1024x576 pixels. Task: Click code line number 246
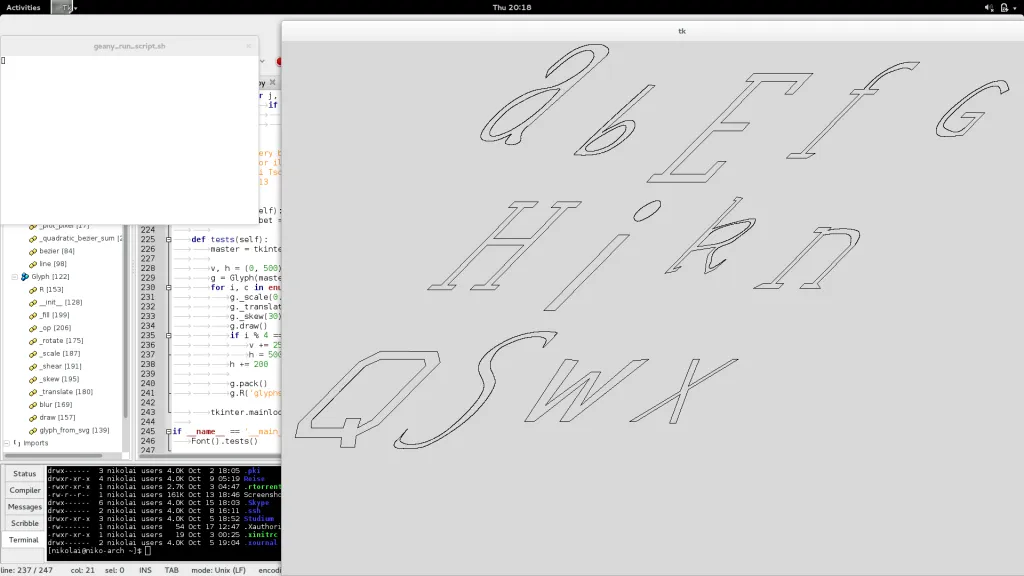[148, 441]
